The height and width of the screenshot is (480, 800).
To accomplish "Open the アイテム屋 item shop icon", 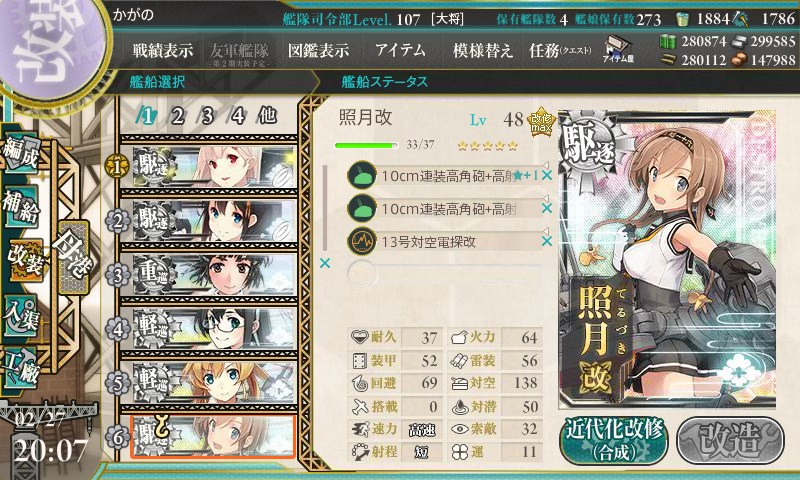I will (x=617, y=49).
